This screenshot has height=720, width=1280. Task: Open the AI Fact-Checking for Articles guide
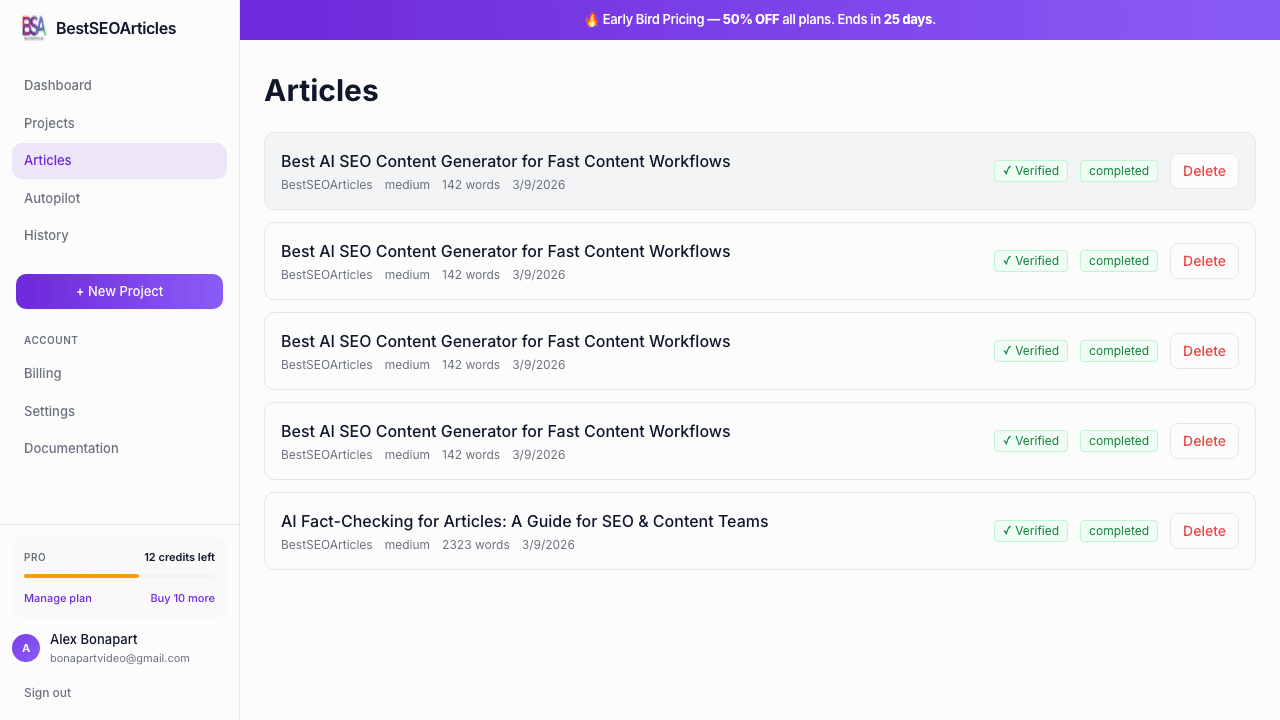(524, 521)
